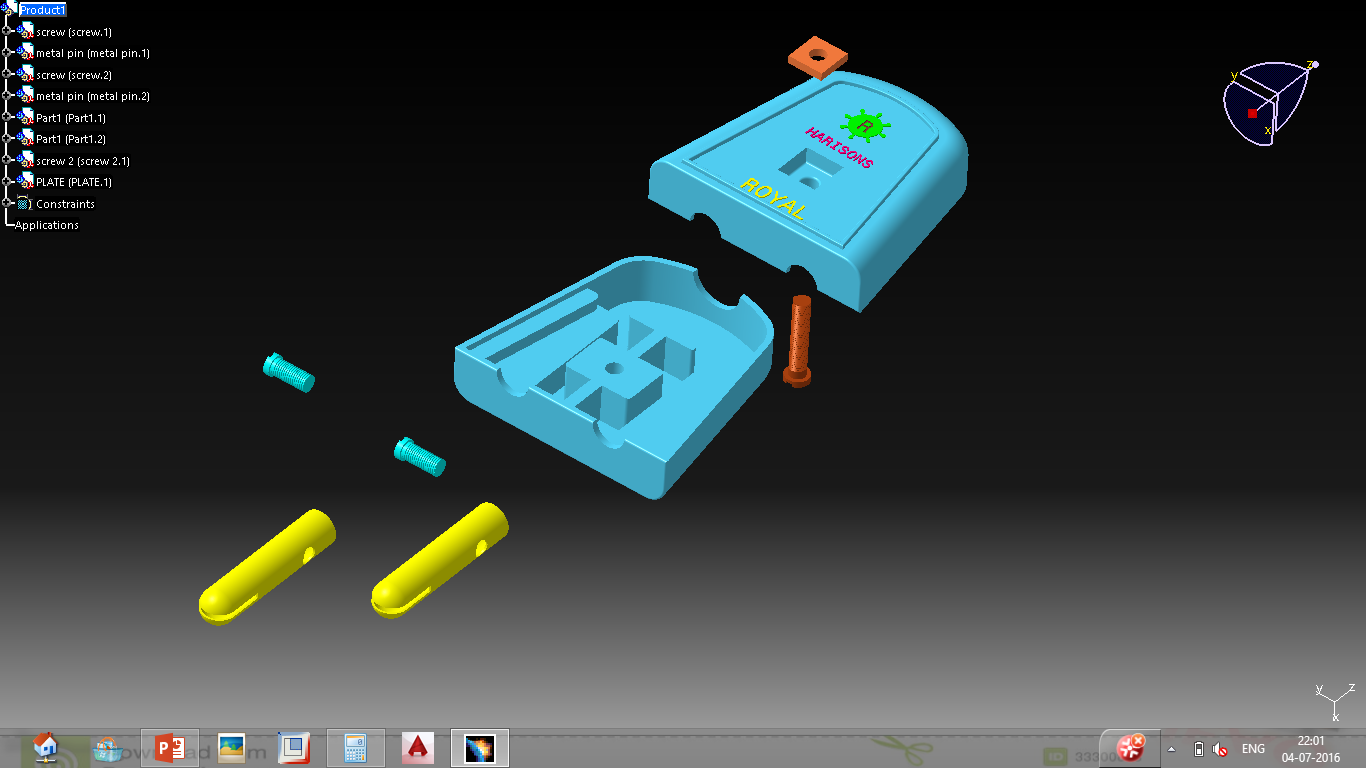Expand the PLATE (PLATE.1) tree node
This screenshot has height=768, width=1366.
tap(7, 181)
